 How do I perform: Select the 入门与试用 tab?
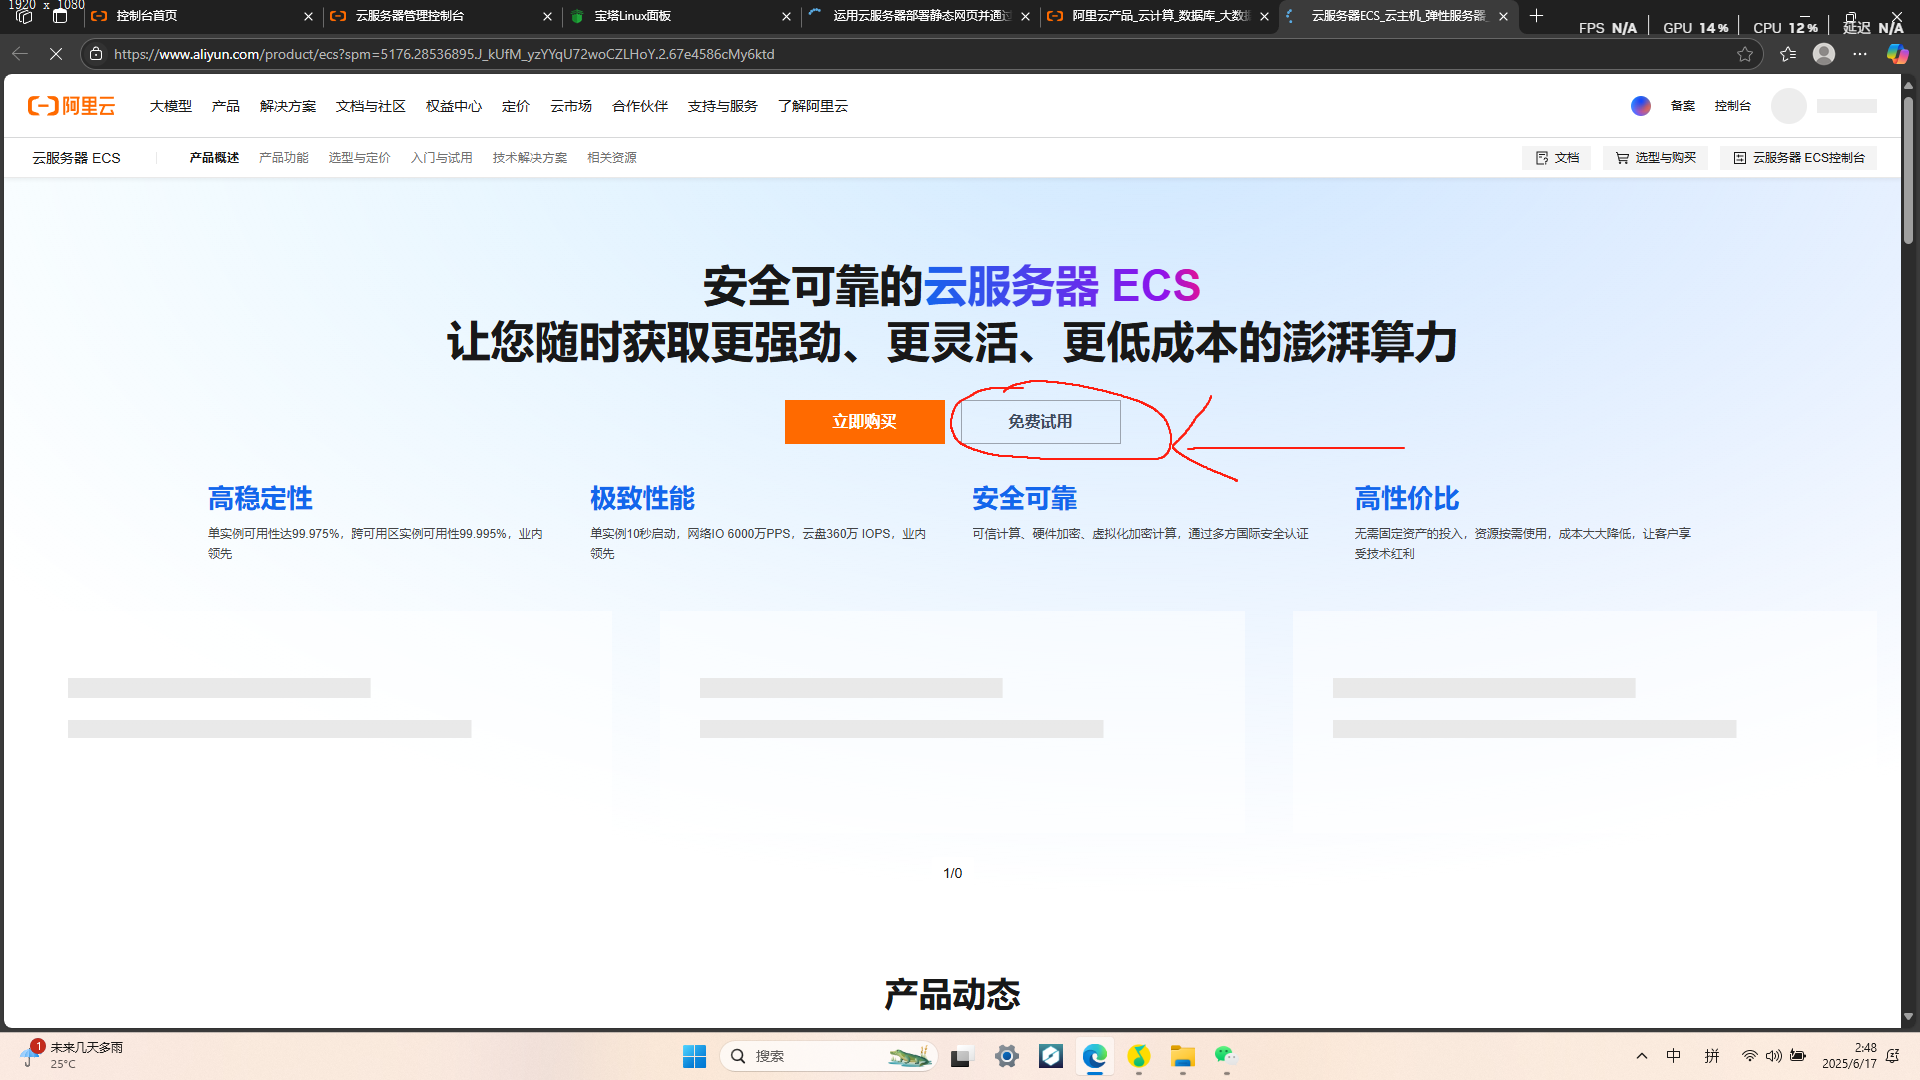point(441,158)
